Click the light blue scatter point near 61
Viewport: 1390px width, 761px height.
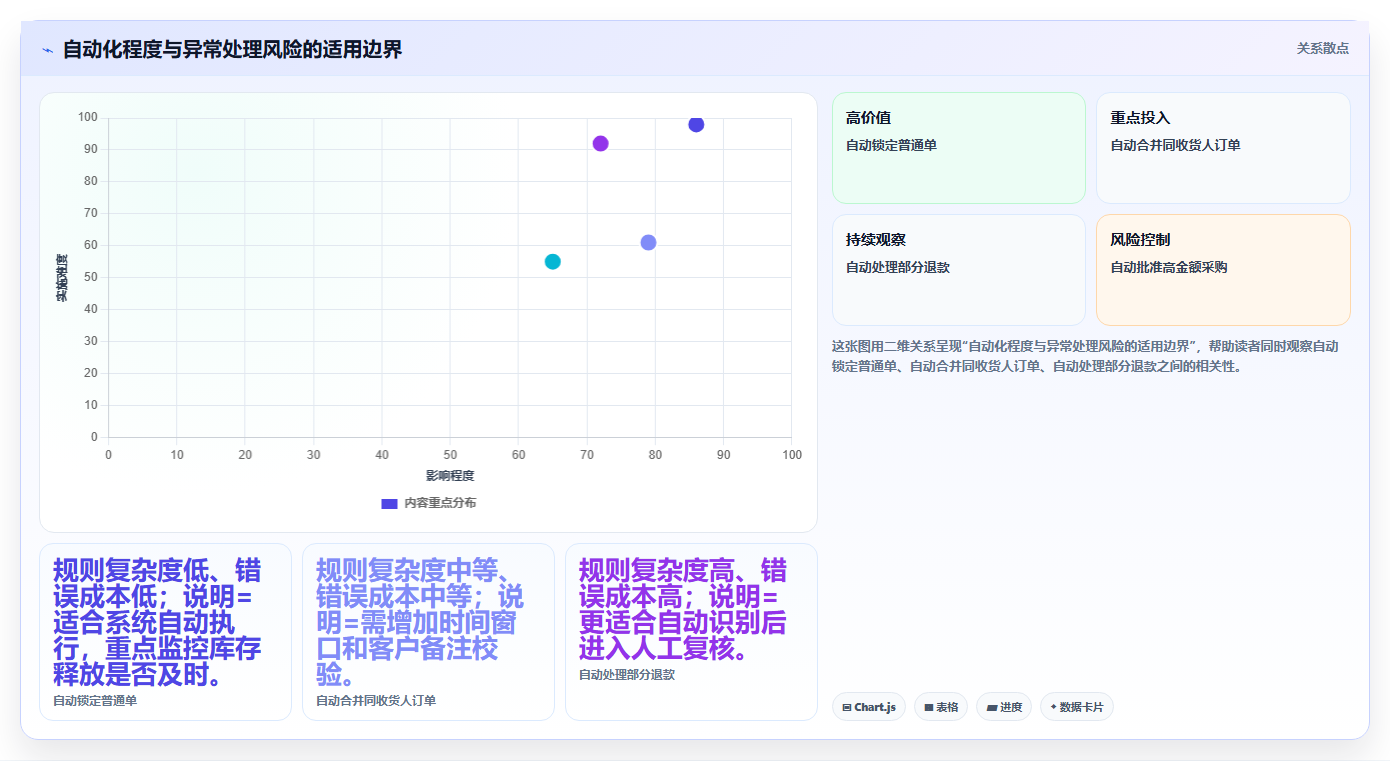click(648, 242)
